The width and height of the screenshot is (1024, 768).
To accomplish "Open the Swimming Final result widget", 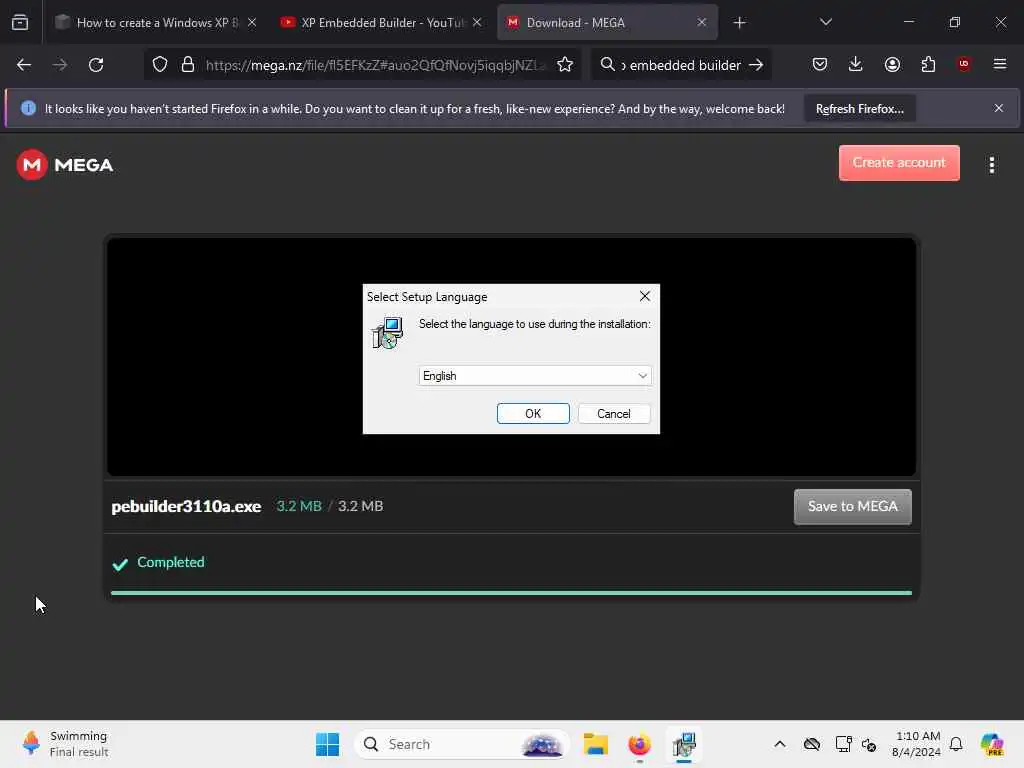I will (x=65, y=744).
